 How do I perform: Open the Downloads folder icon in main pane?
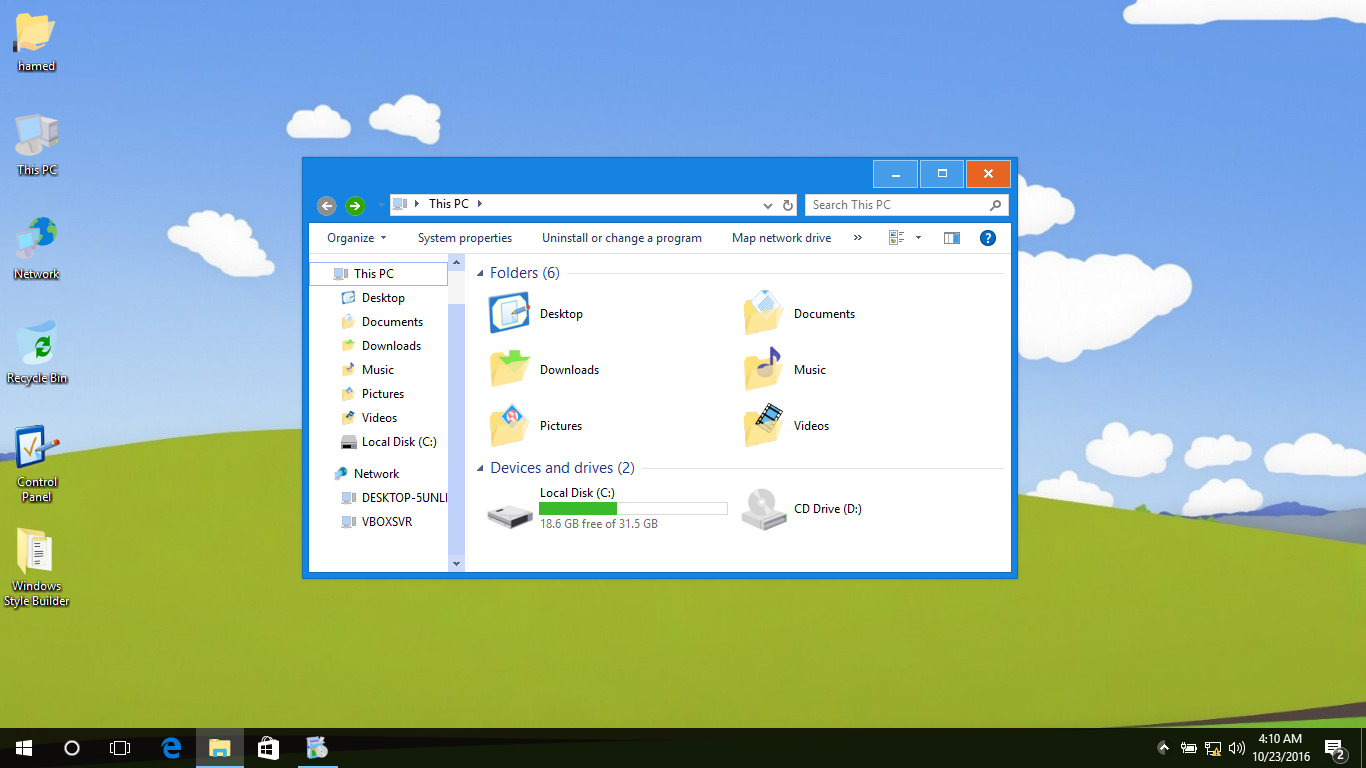click(x=509, y=369)
